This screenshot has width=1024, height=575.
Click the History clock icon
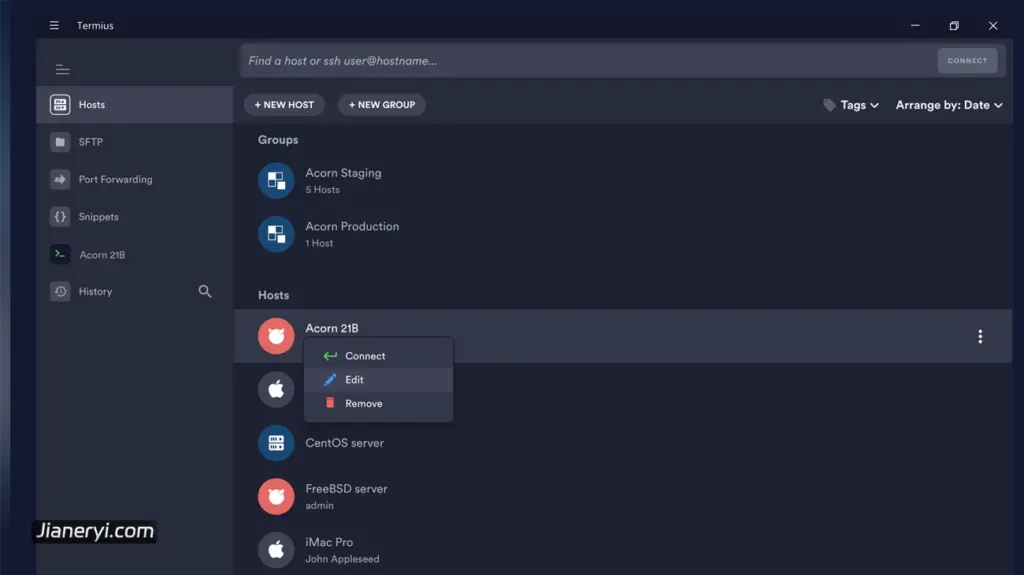tap(60, 291)
